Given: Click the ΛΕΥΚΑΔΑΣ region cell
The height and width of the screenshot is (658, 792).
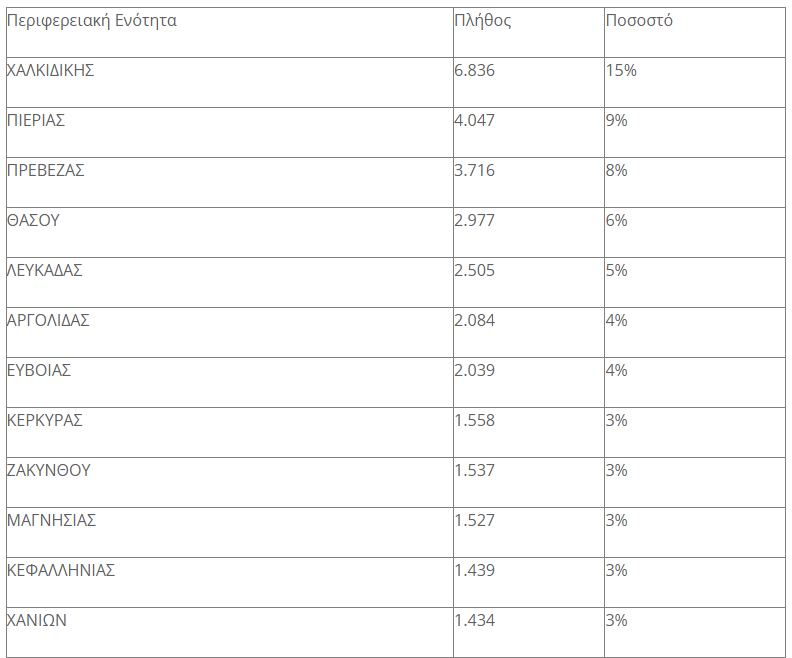Looking at the screenshot, I should (44, 271).
